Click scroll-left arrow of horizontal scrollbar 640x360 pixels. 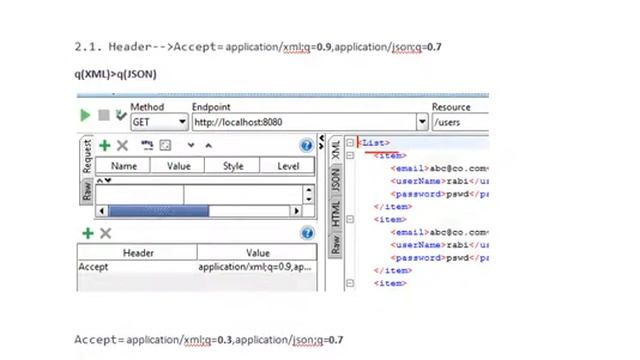[x=102, y=211]
